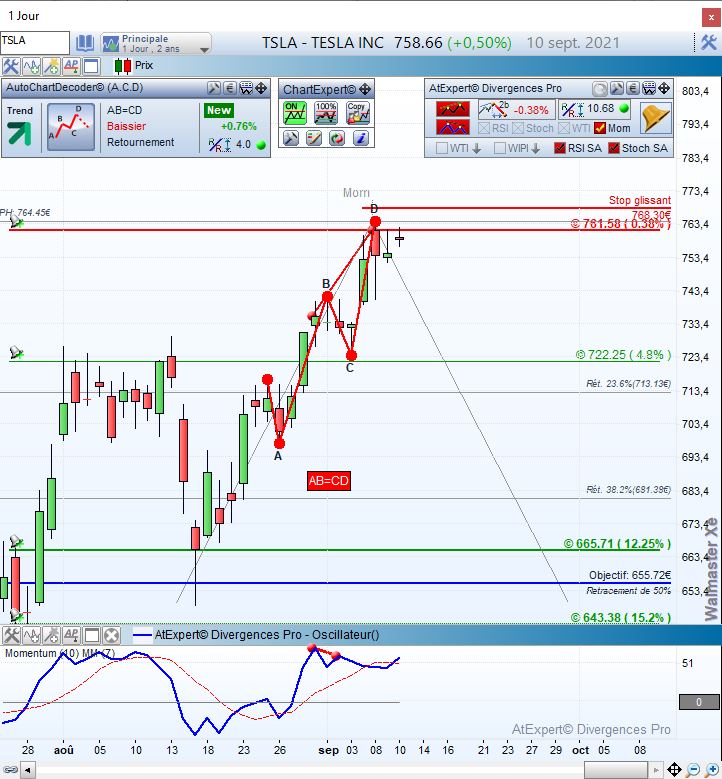722x779 pixels.
Task: Open Divergences Pro wrench settings
Action: [617, 88]
